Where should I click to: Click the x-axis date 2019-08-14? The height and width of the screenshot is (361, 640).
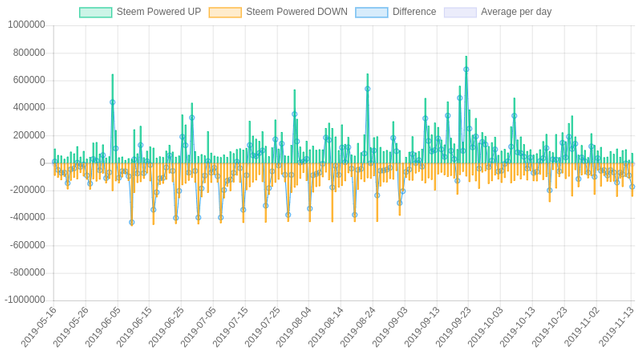[x=326, y=327]
